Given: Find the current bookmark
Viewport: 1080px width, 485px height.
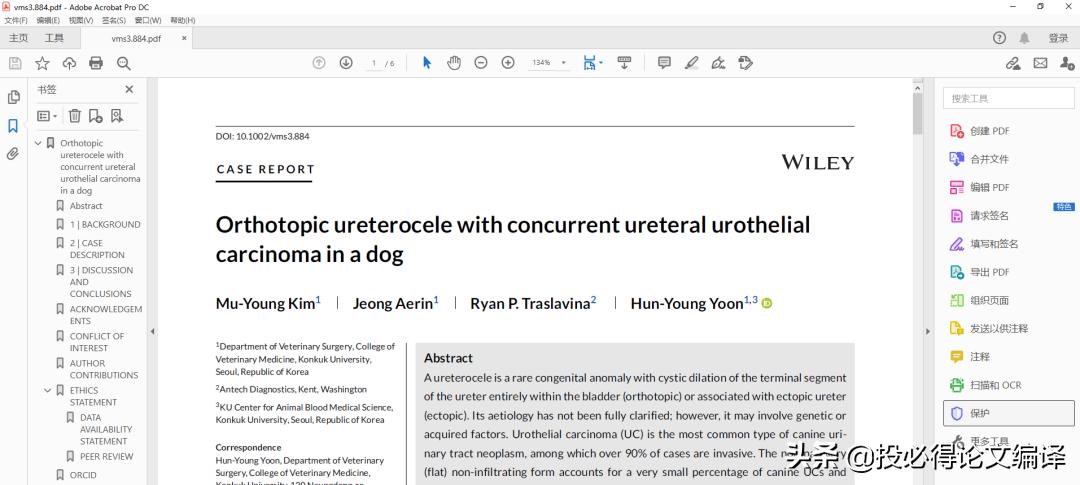Looking at the screenshot, I should click(116, 116).
